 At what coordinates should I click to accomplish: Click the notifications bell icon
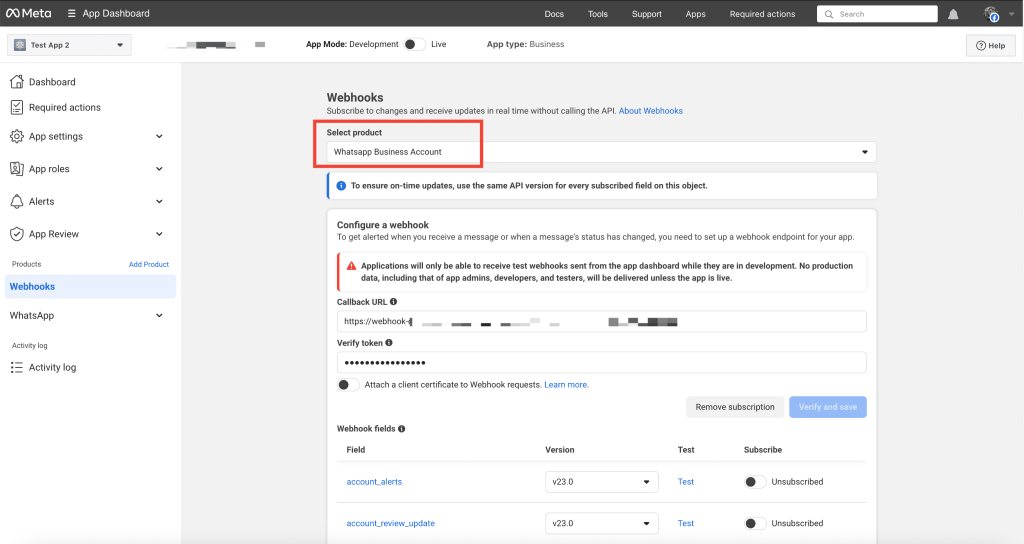tap(953, 14)
